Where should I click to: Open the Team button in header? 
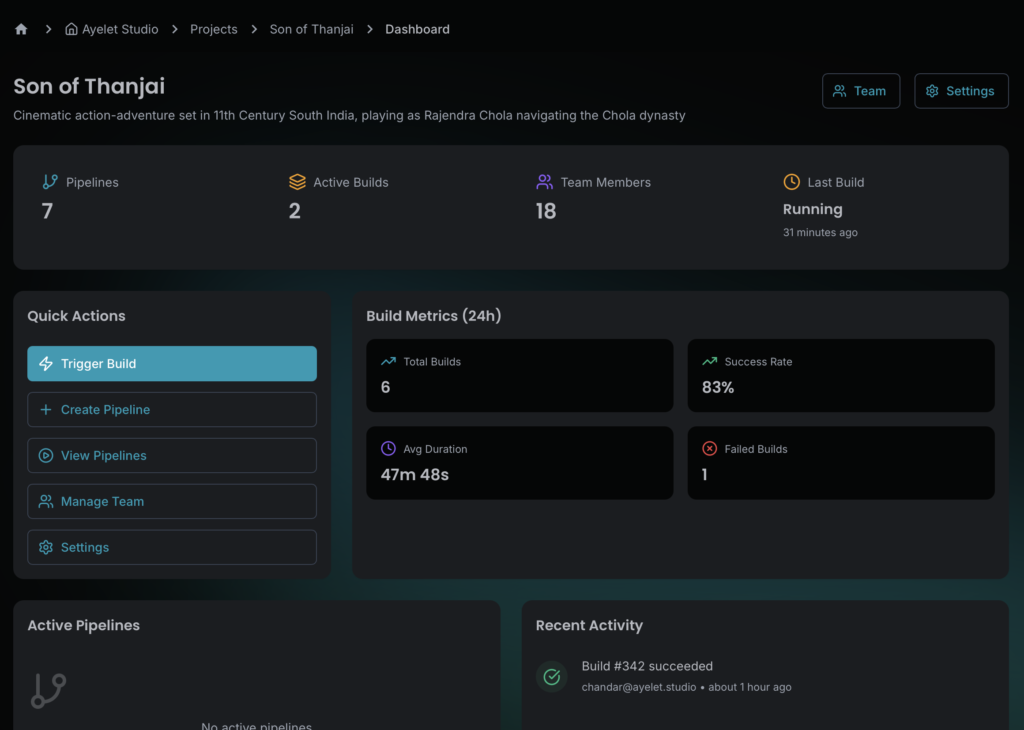click(x=860, y=91)
